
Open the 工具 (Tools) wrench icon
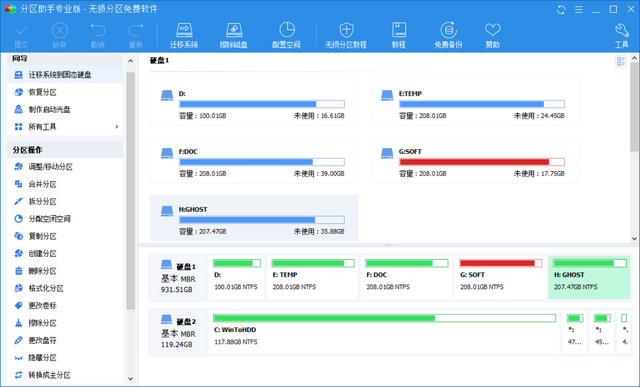622,30
